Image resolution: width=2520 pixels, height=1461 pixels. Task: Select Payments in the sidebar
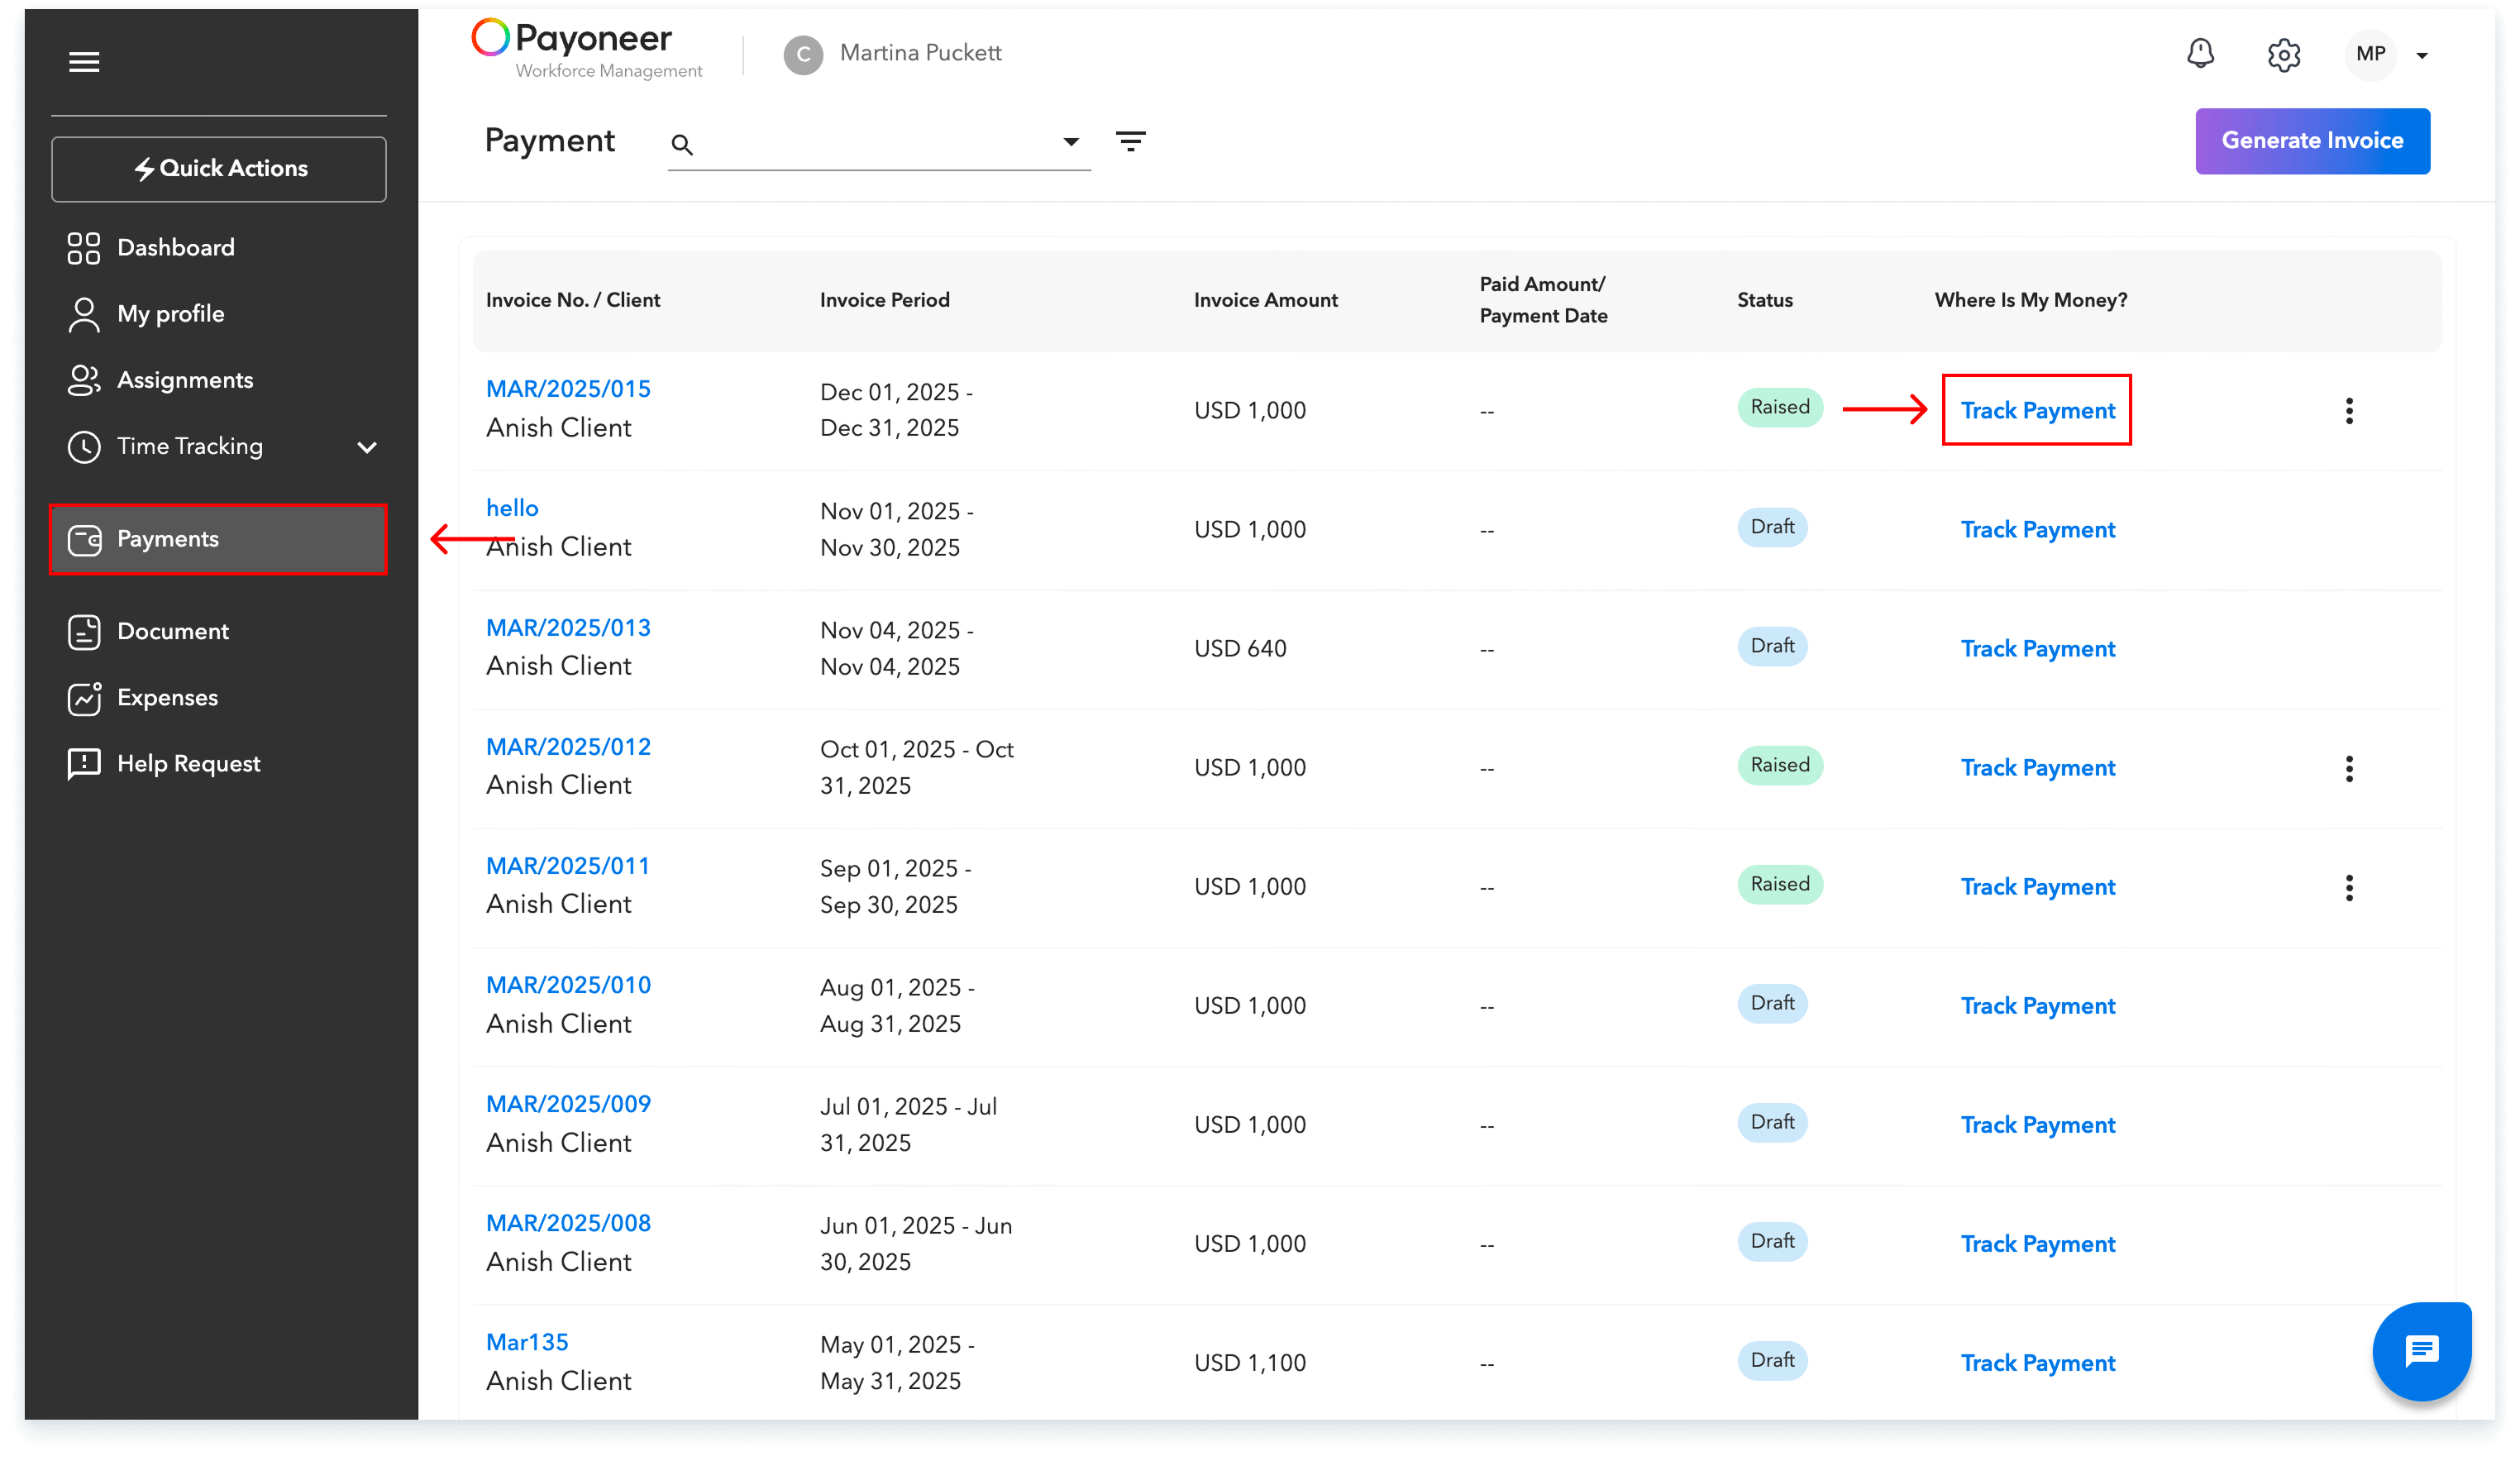(x=167, y=539)
